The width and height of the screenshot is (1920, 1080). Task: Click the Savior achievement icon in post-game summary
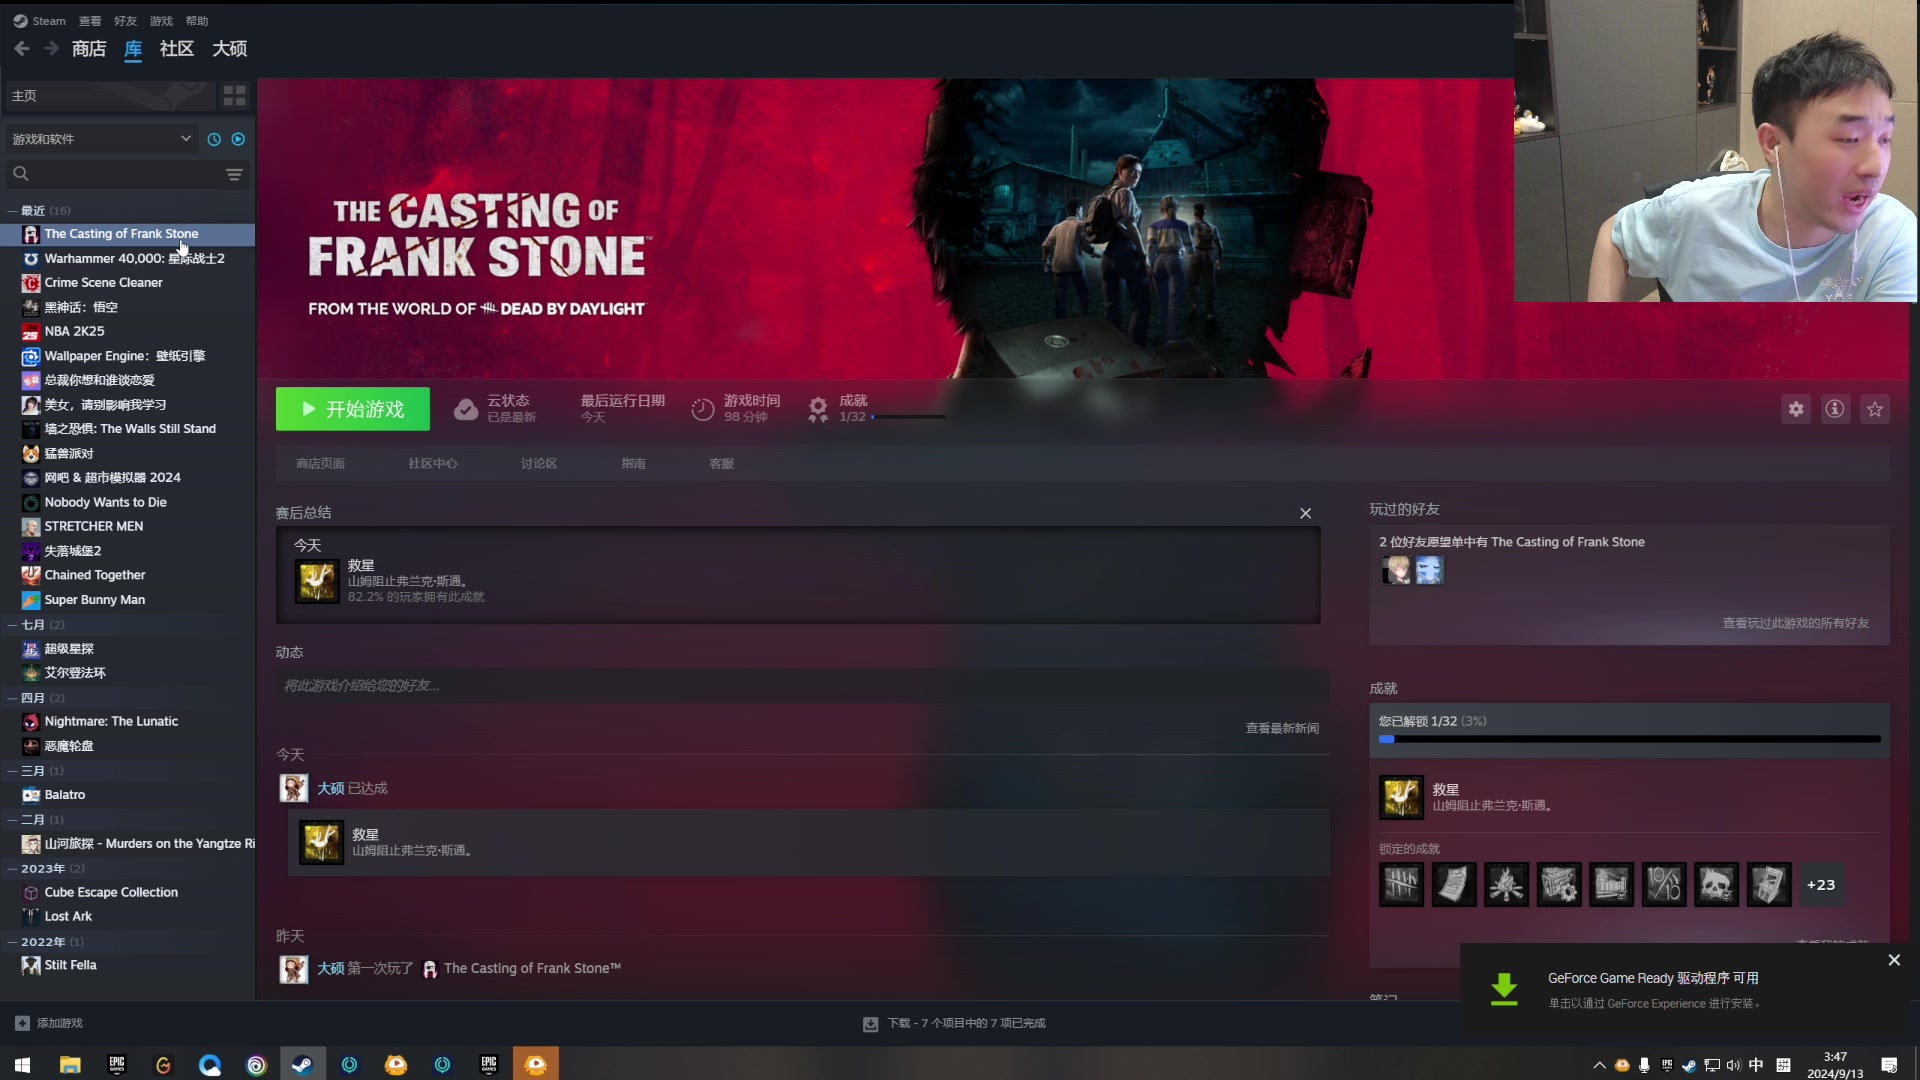point(317,581)
